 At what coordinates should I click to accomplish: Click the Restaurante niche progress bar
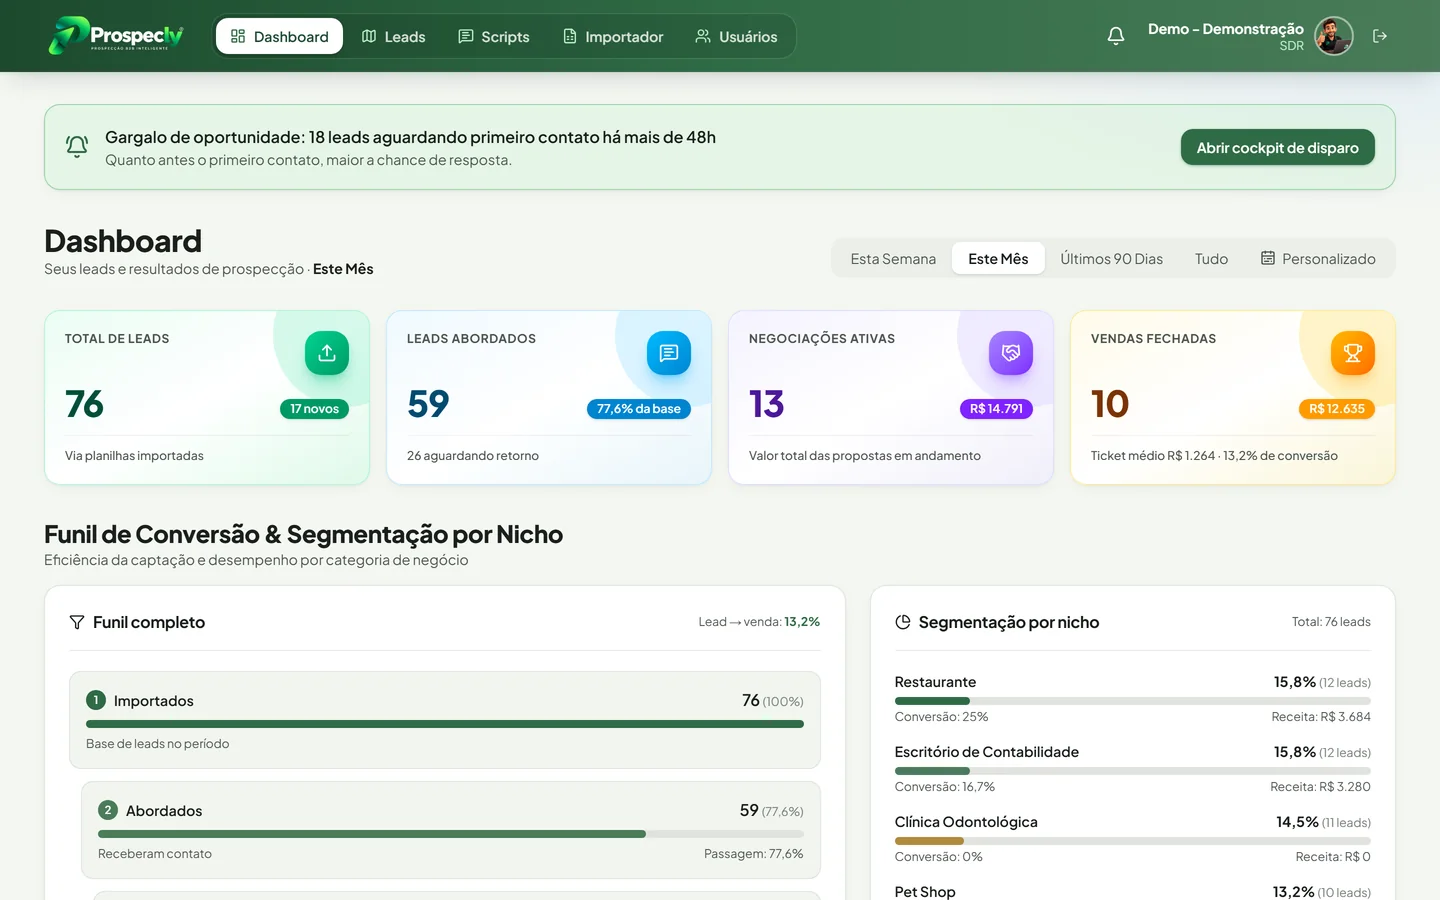click(1132, 701)
